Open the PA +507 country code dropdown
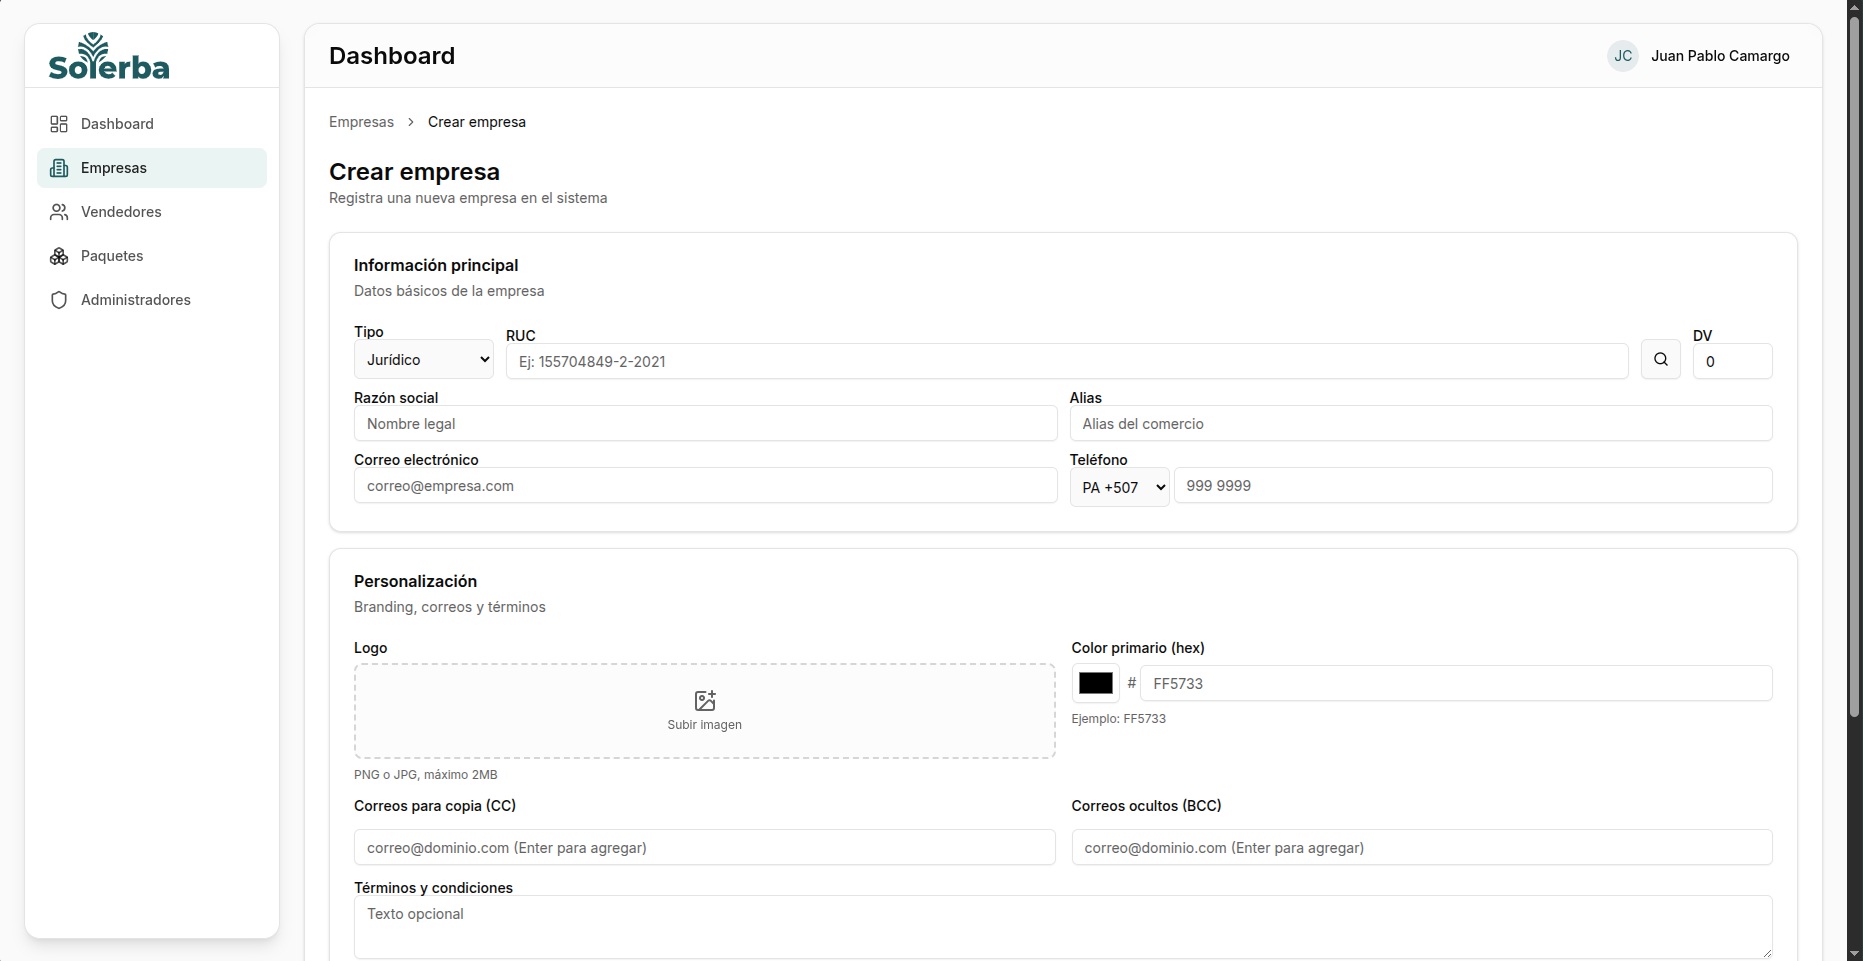The width and height of the screenshot is (1863, 961). click(1119, 488)
